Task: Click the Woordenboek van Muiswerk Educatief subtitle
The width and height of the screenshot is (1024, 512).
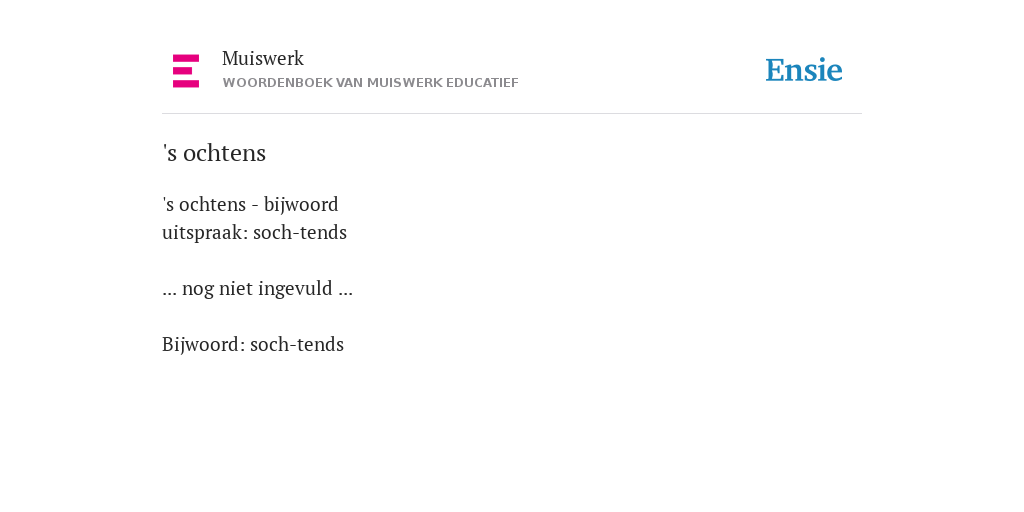Action: [x=370, y=83]
